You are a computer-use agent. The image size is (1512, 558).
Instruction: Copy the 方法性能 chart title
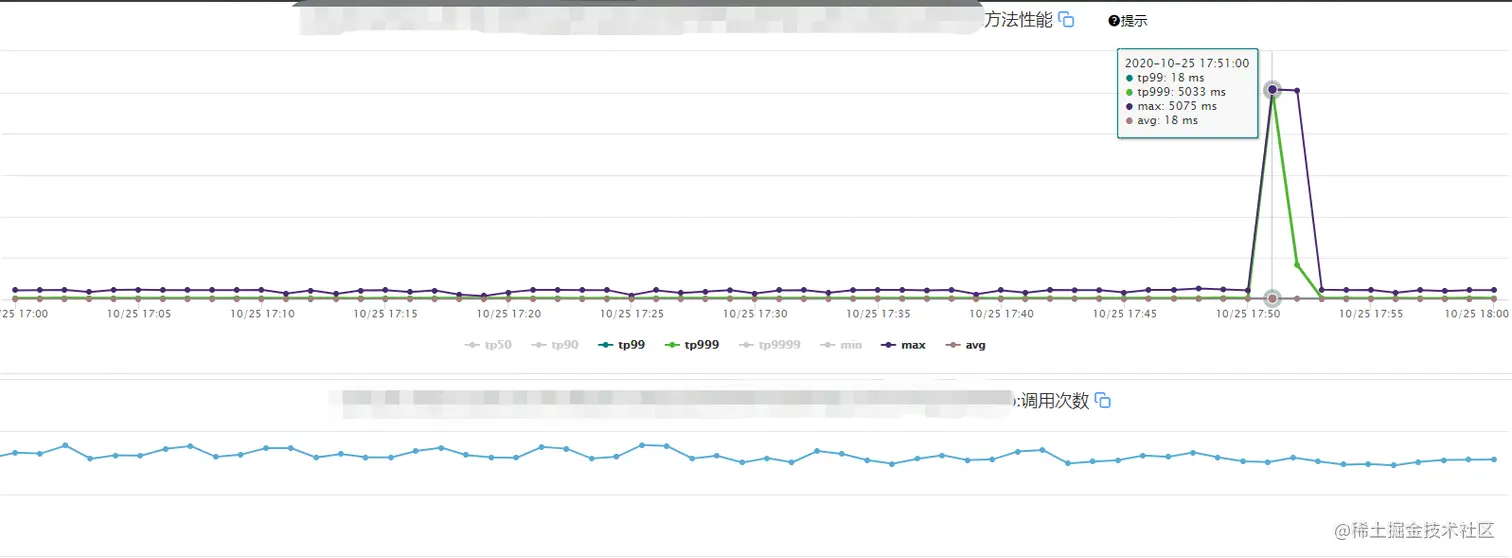click(x=1066, y=20)
